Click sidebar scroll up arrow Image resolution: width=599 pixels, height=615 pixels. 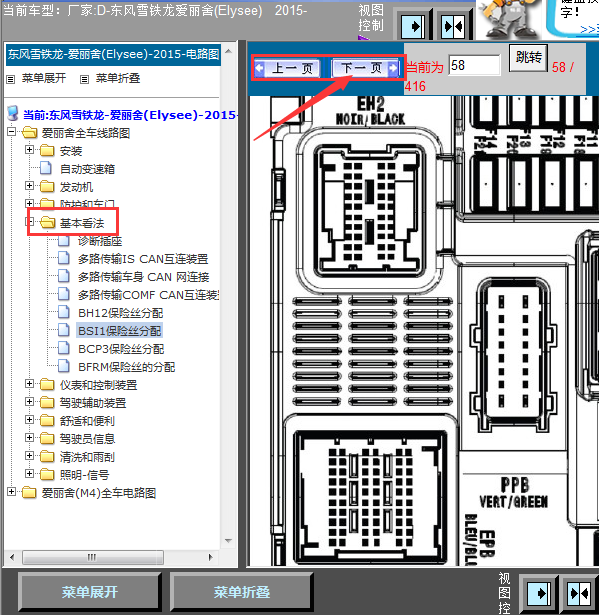coord(229,51)
